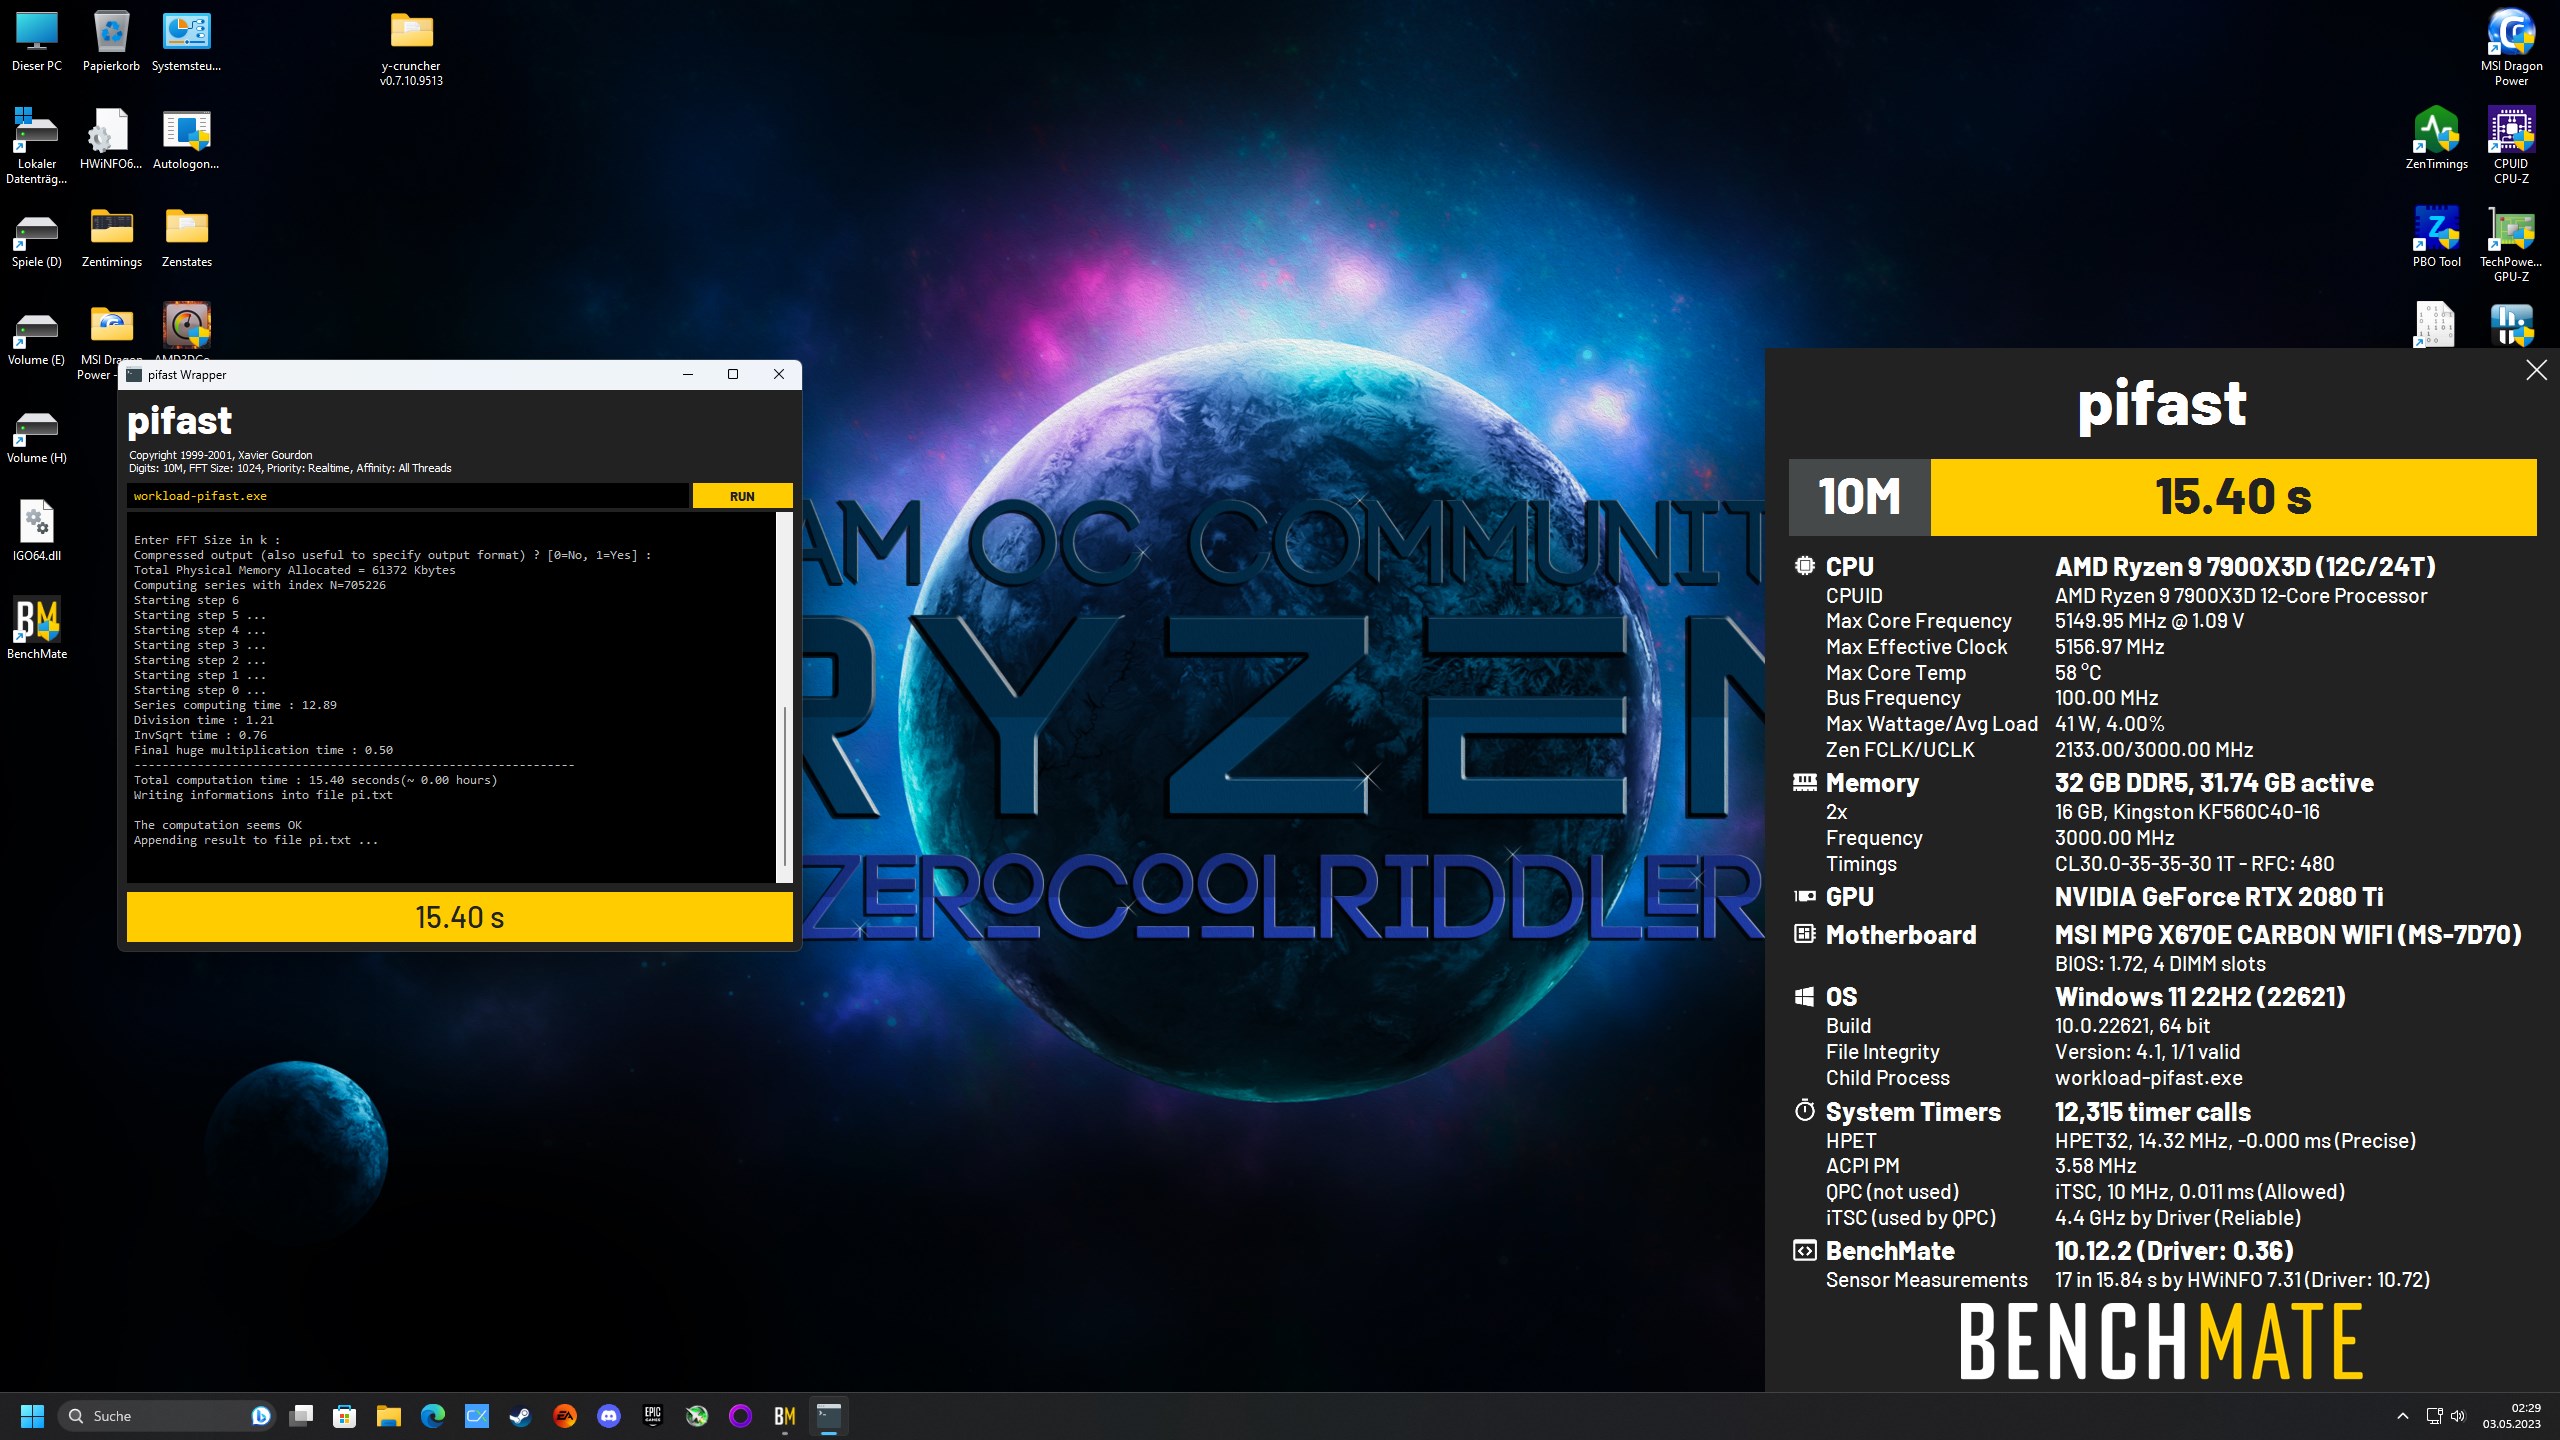Click the 12,315 timer calls value

point(2152,1112)
